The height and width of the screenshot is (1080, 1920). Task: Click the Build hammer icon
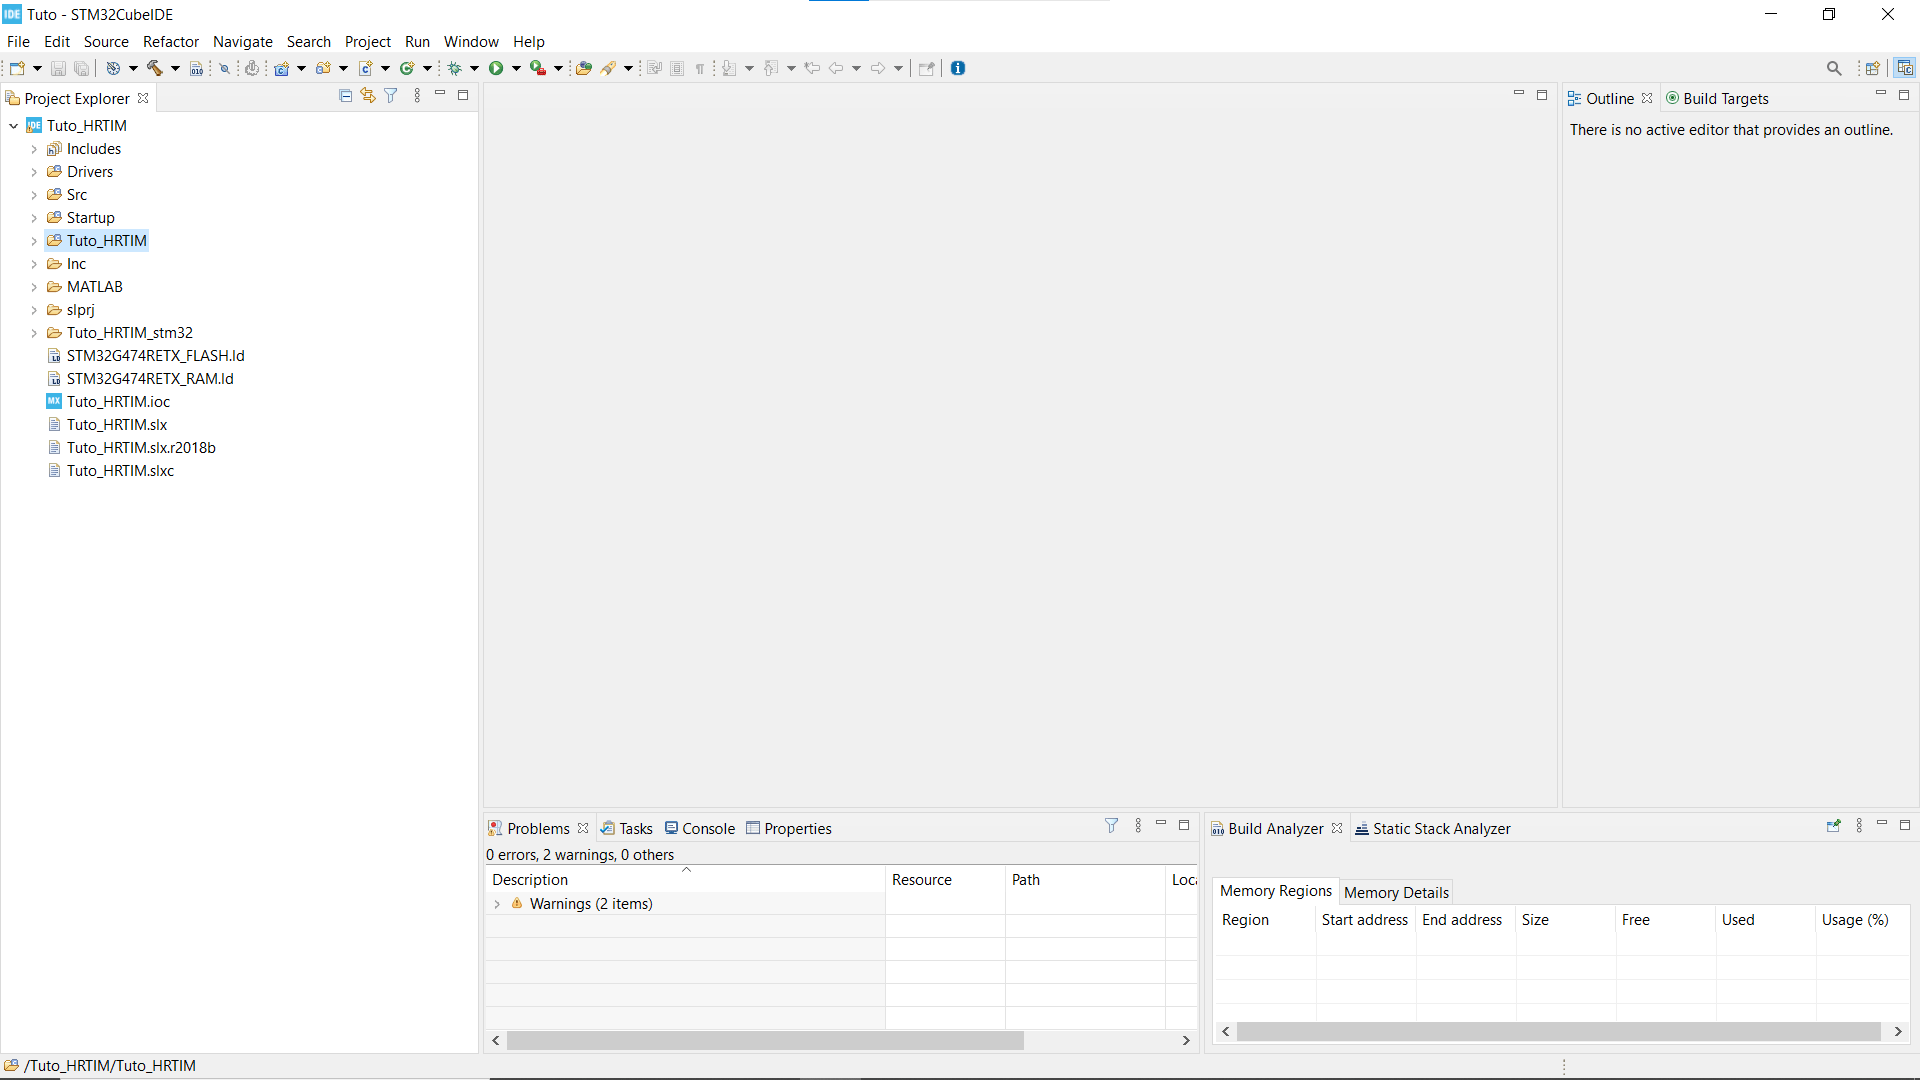click(x=155, y=68)
